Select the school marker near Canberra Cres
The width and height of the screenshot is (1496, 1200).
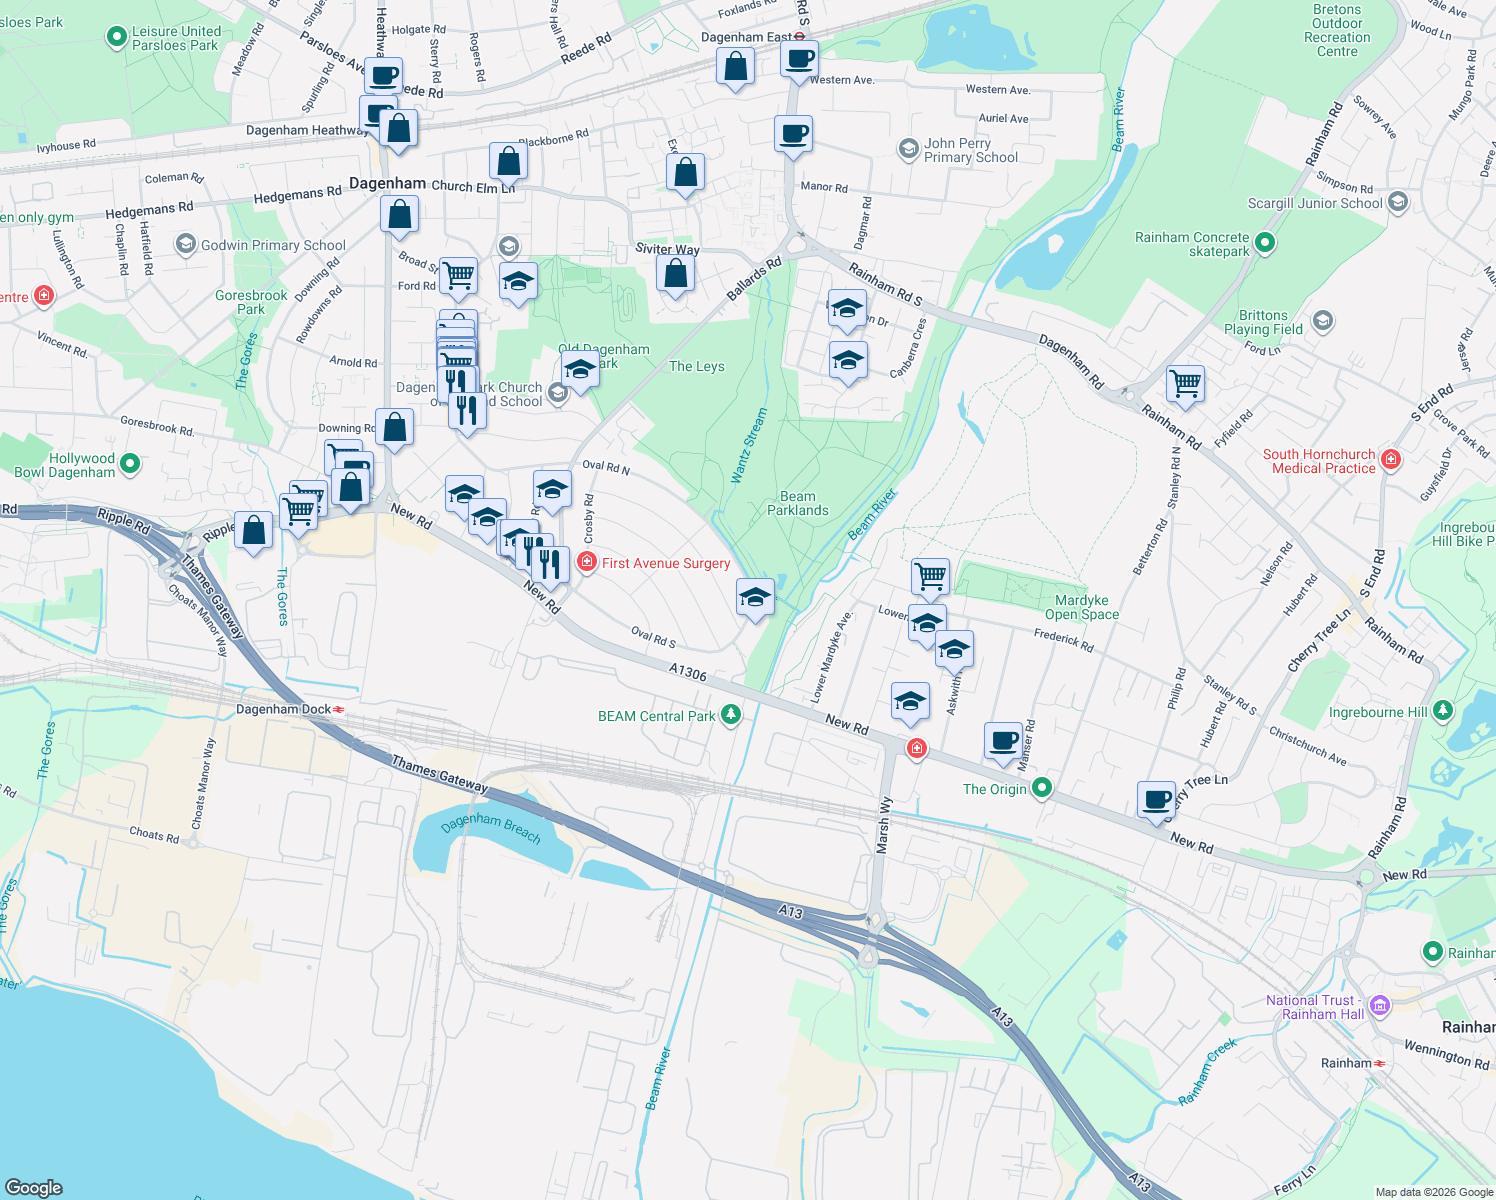848,361
